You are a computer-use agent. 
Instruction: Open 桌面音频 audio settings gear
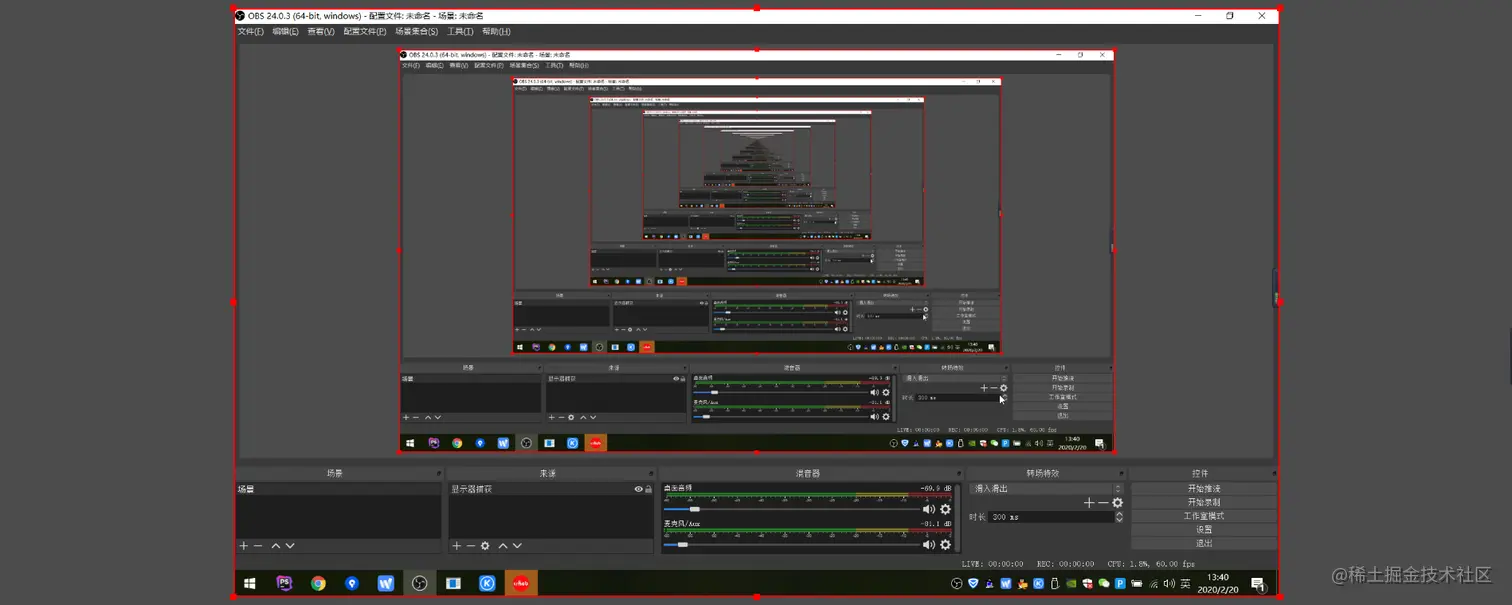(x=945, y=509)
